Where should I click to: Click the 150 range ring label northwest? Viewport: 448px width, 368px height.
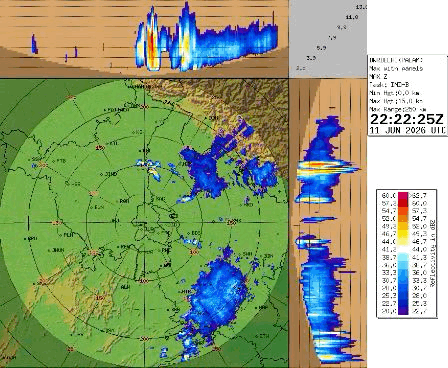pyautogui.click(x=100, y=147)
